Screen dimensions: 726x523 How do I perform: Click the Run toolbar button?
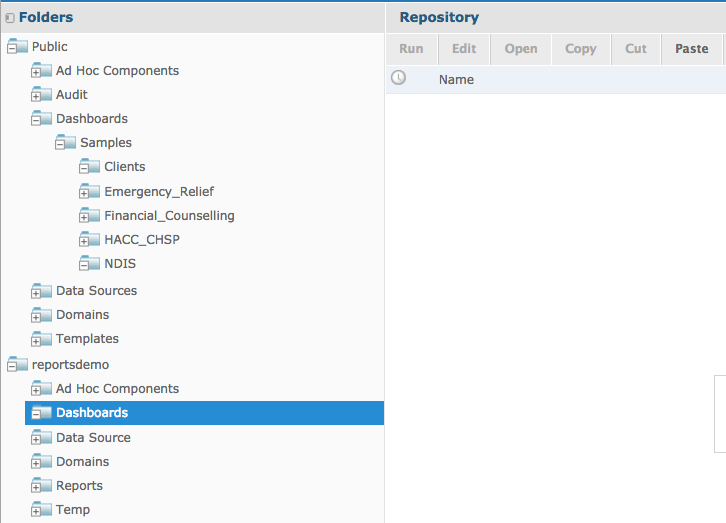411,49
